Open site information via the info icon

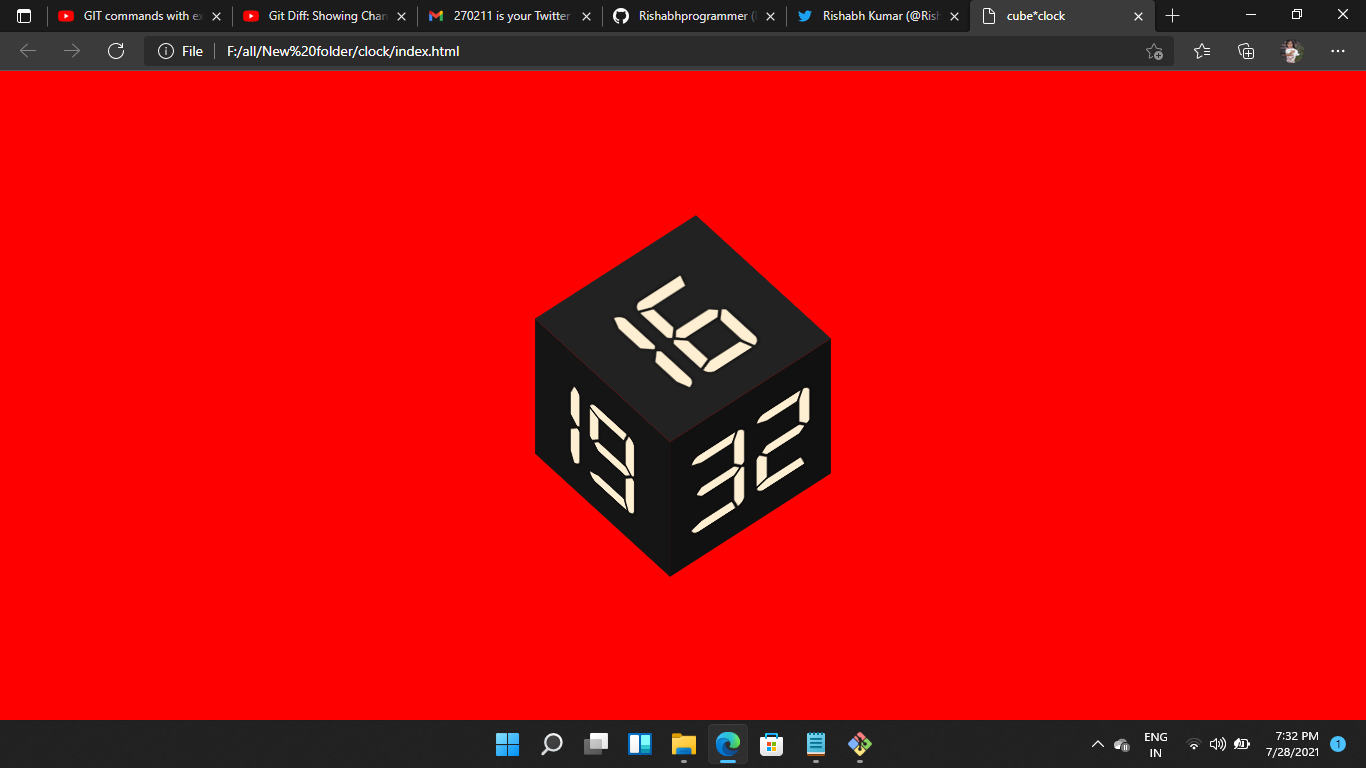point(165,50)
